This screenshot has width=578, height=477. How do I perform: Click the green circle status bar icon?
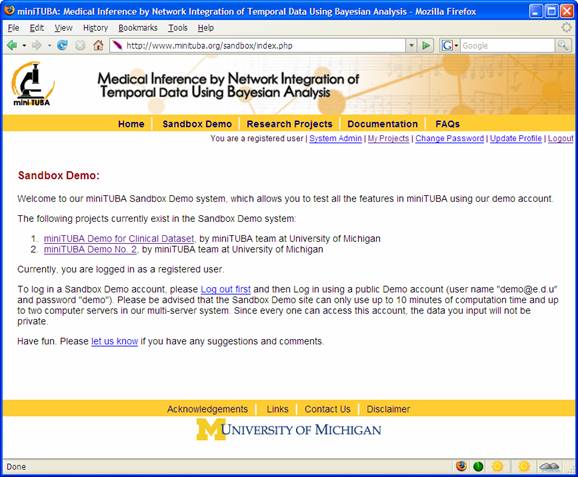click(x=478, y=466)
